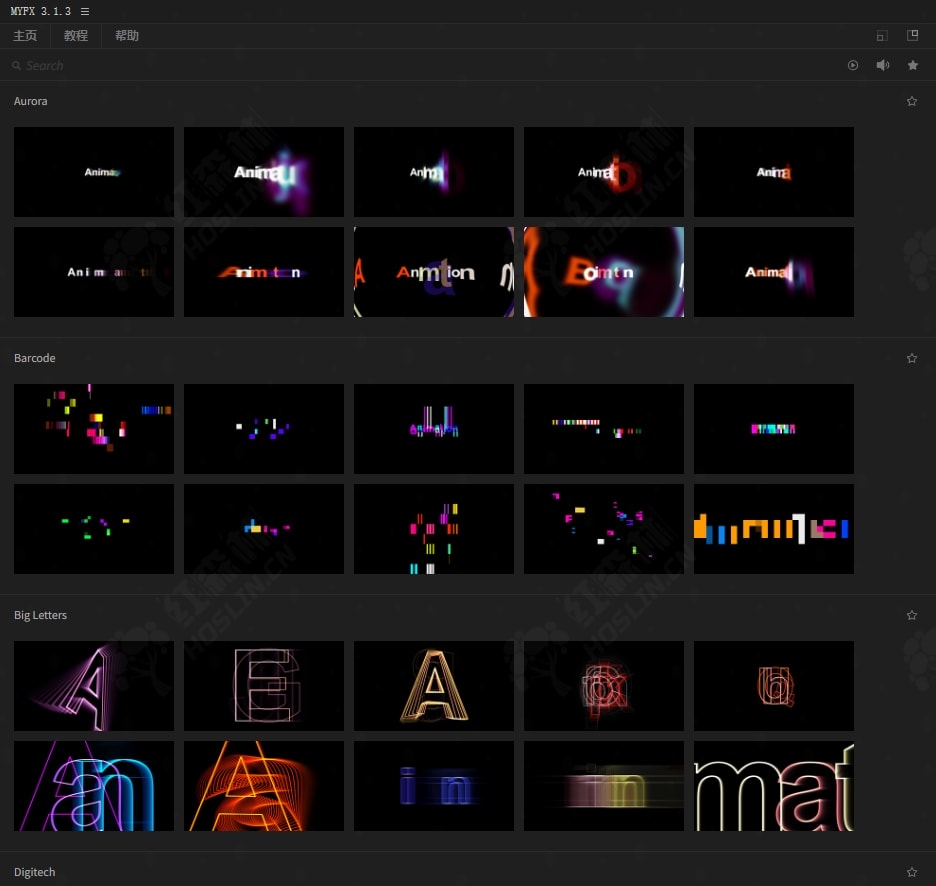Favorite the Barcode category star
Screen dimensions: 936x886
coord(912,358)
